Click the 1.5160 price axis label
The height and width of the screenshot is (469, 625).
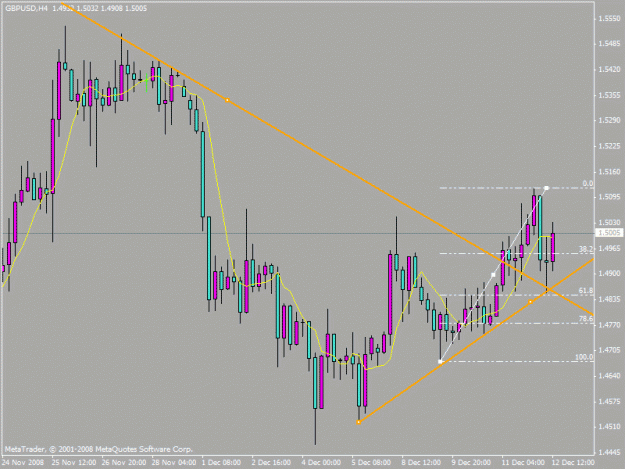(x=609, y=172)
